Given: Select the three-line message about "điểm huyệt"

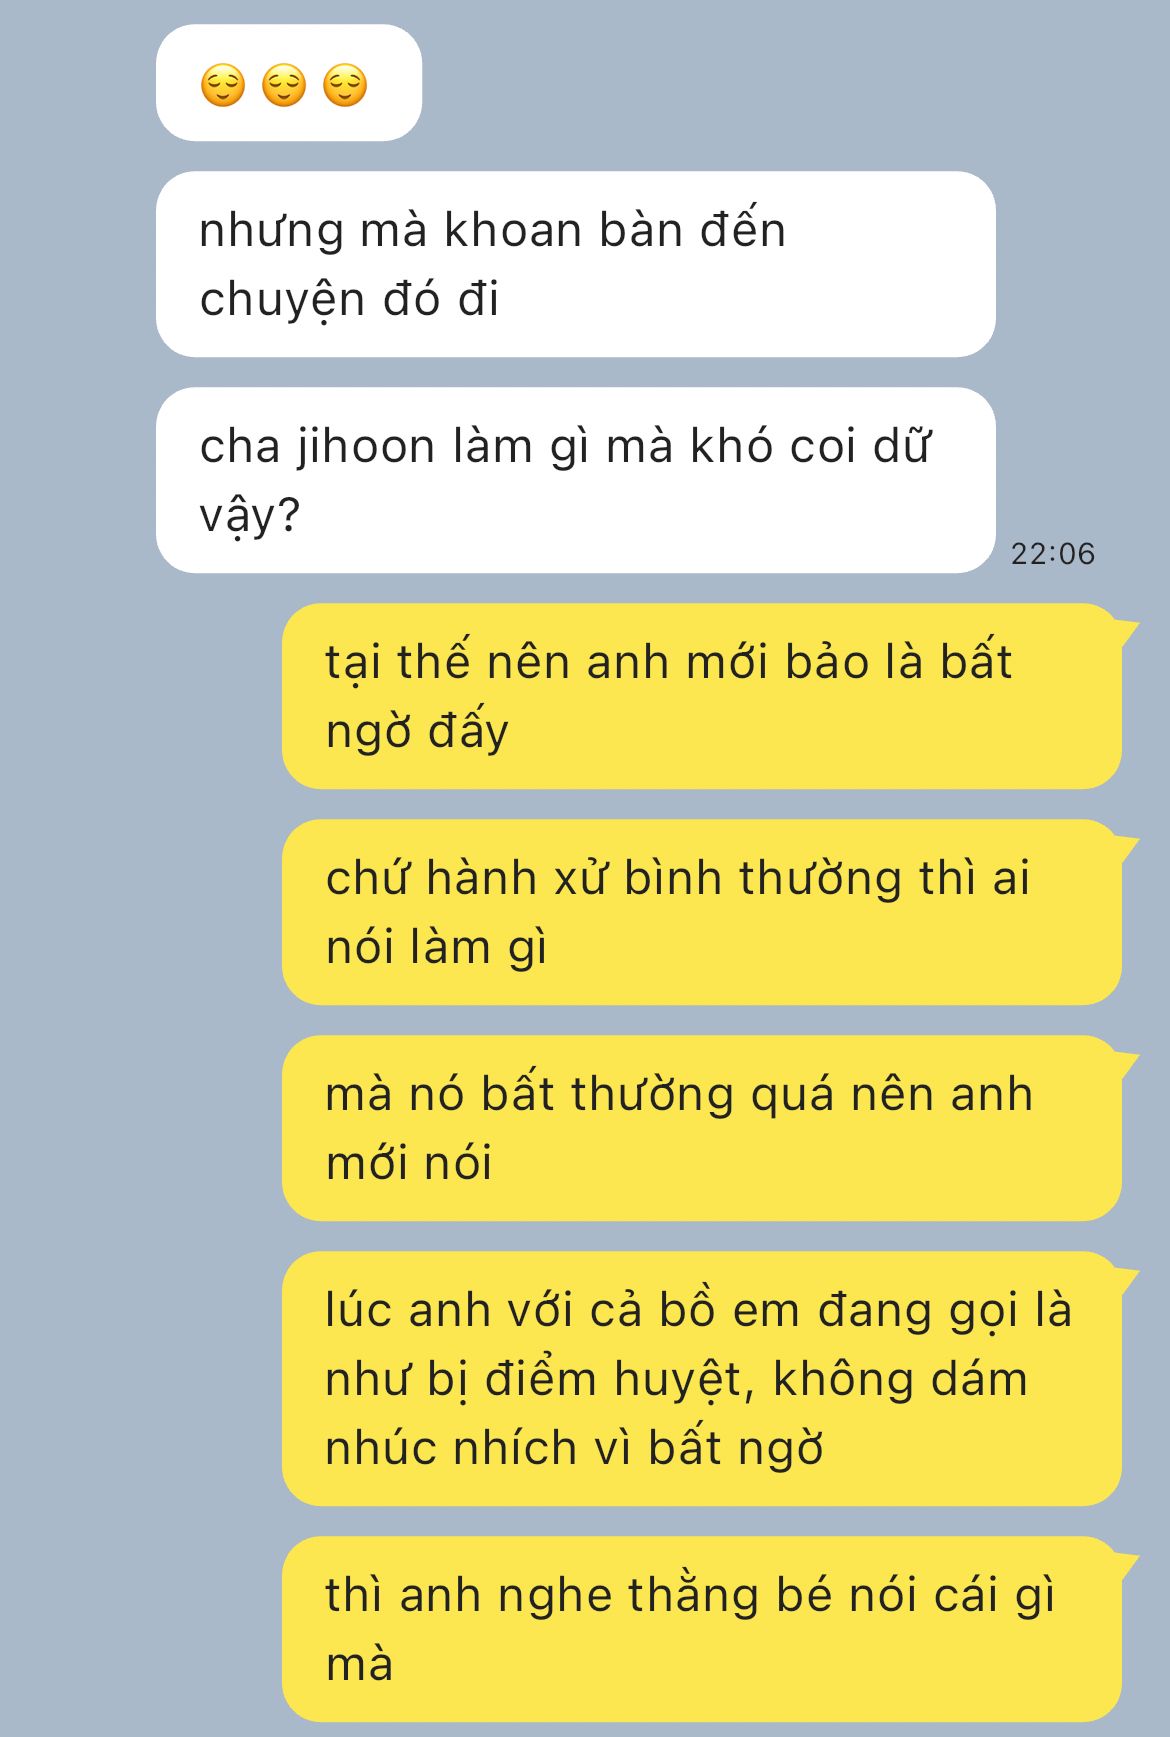Looking at the screenshot, I should pos(702,1378).
